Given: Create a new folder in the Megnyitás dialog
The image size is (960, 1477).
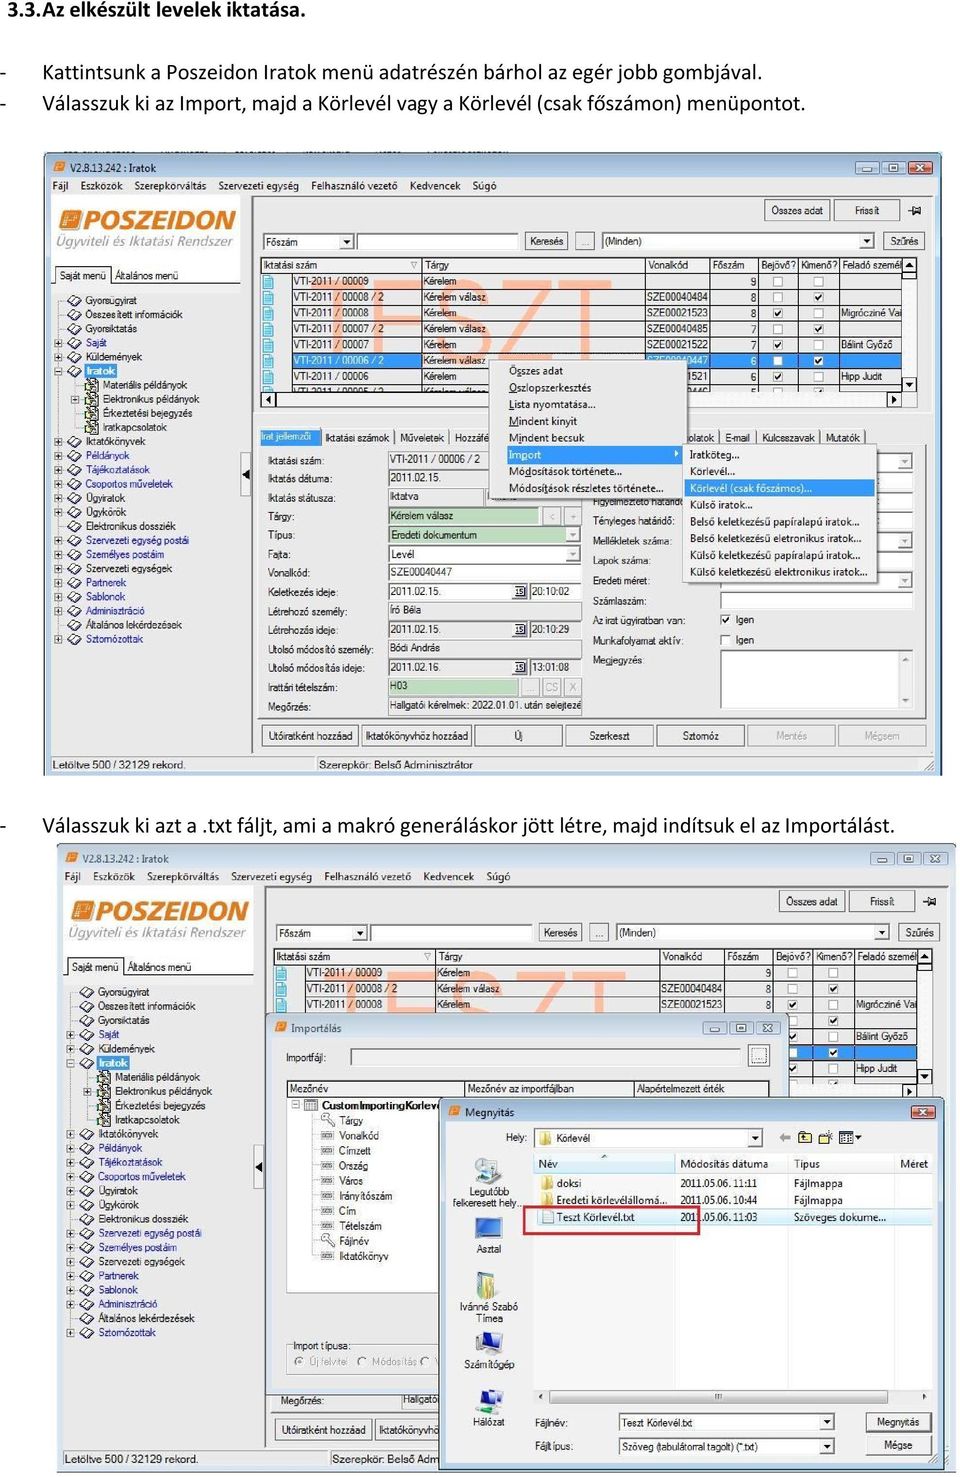Looking at the screenshot, I should [825, 1138].
